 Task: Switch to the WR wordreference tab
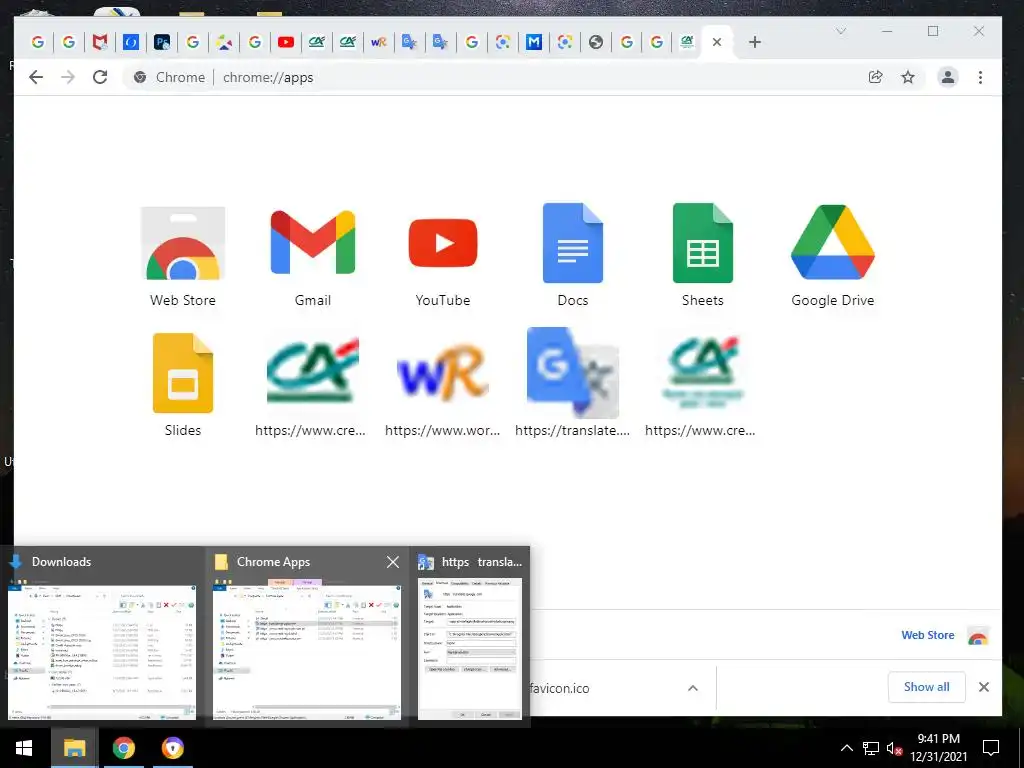[379, 42]
